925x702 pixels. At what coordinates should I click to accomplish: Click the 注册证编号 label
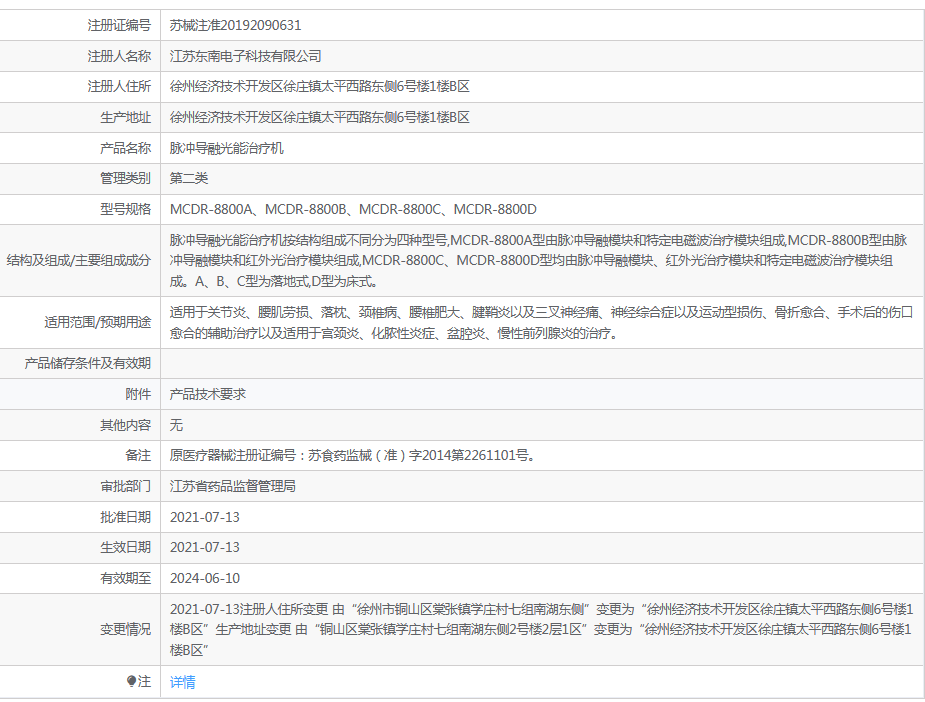(119, 25)
